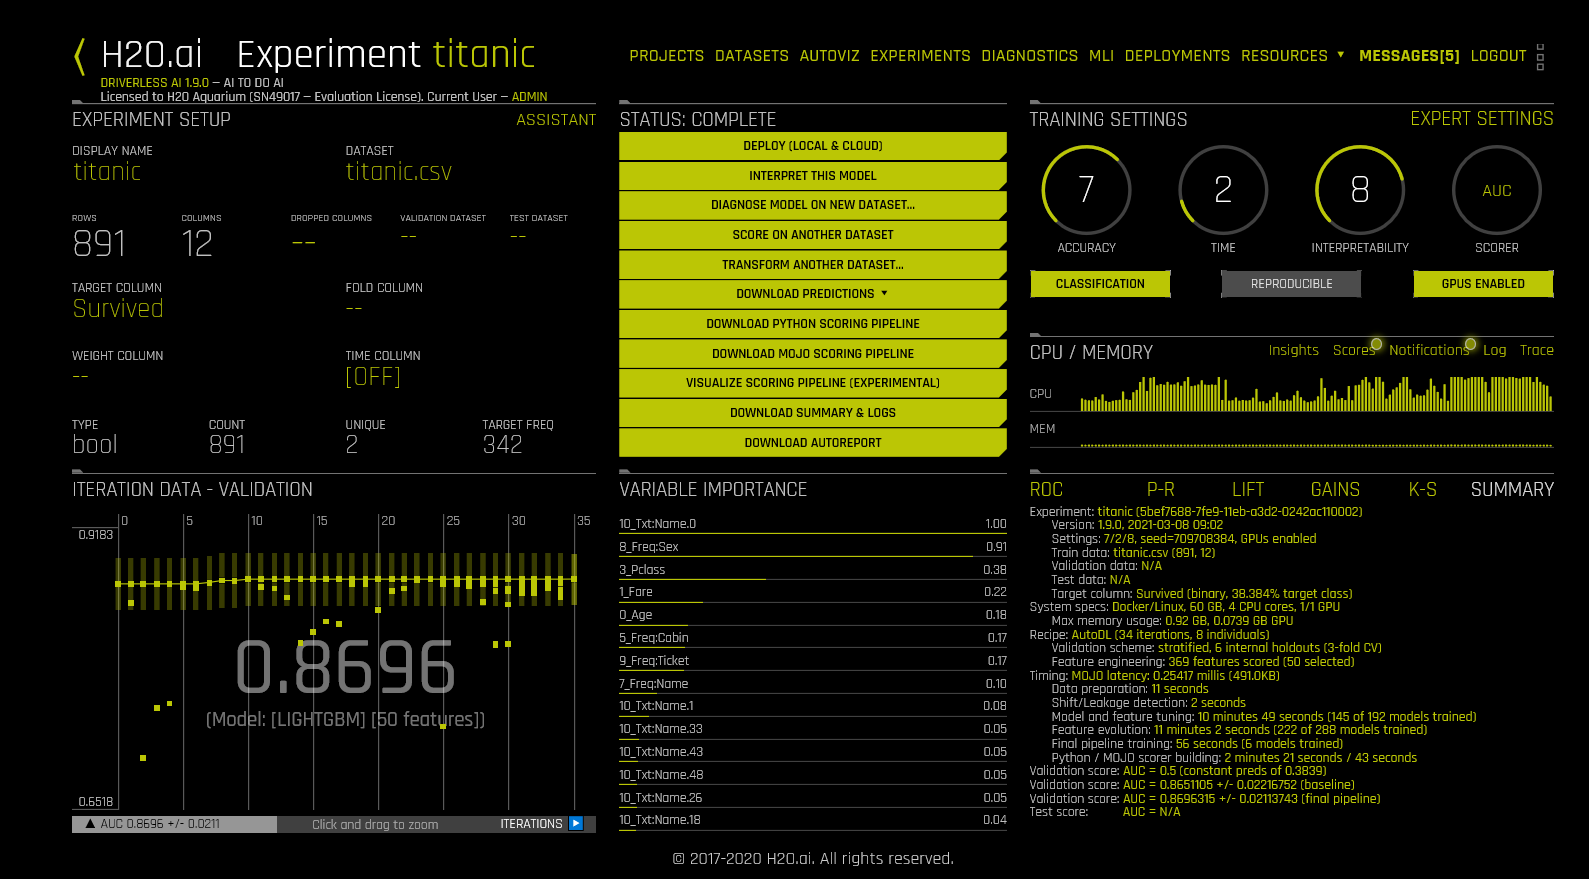Click the Interpretability dial showing 8
1589x879 pixels.
(x=1359, y=190)
